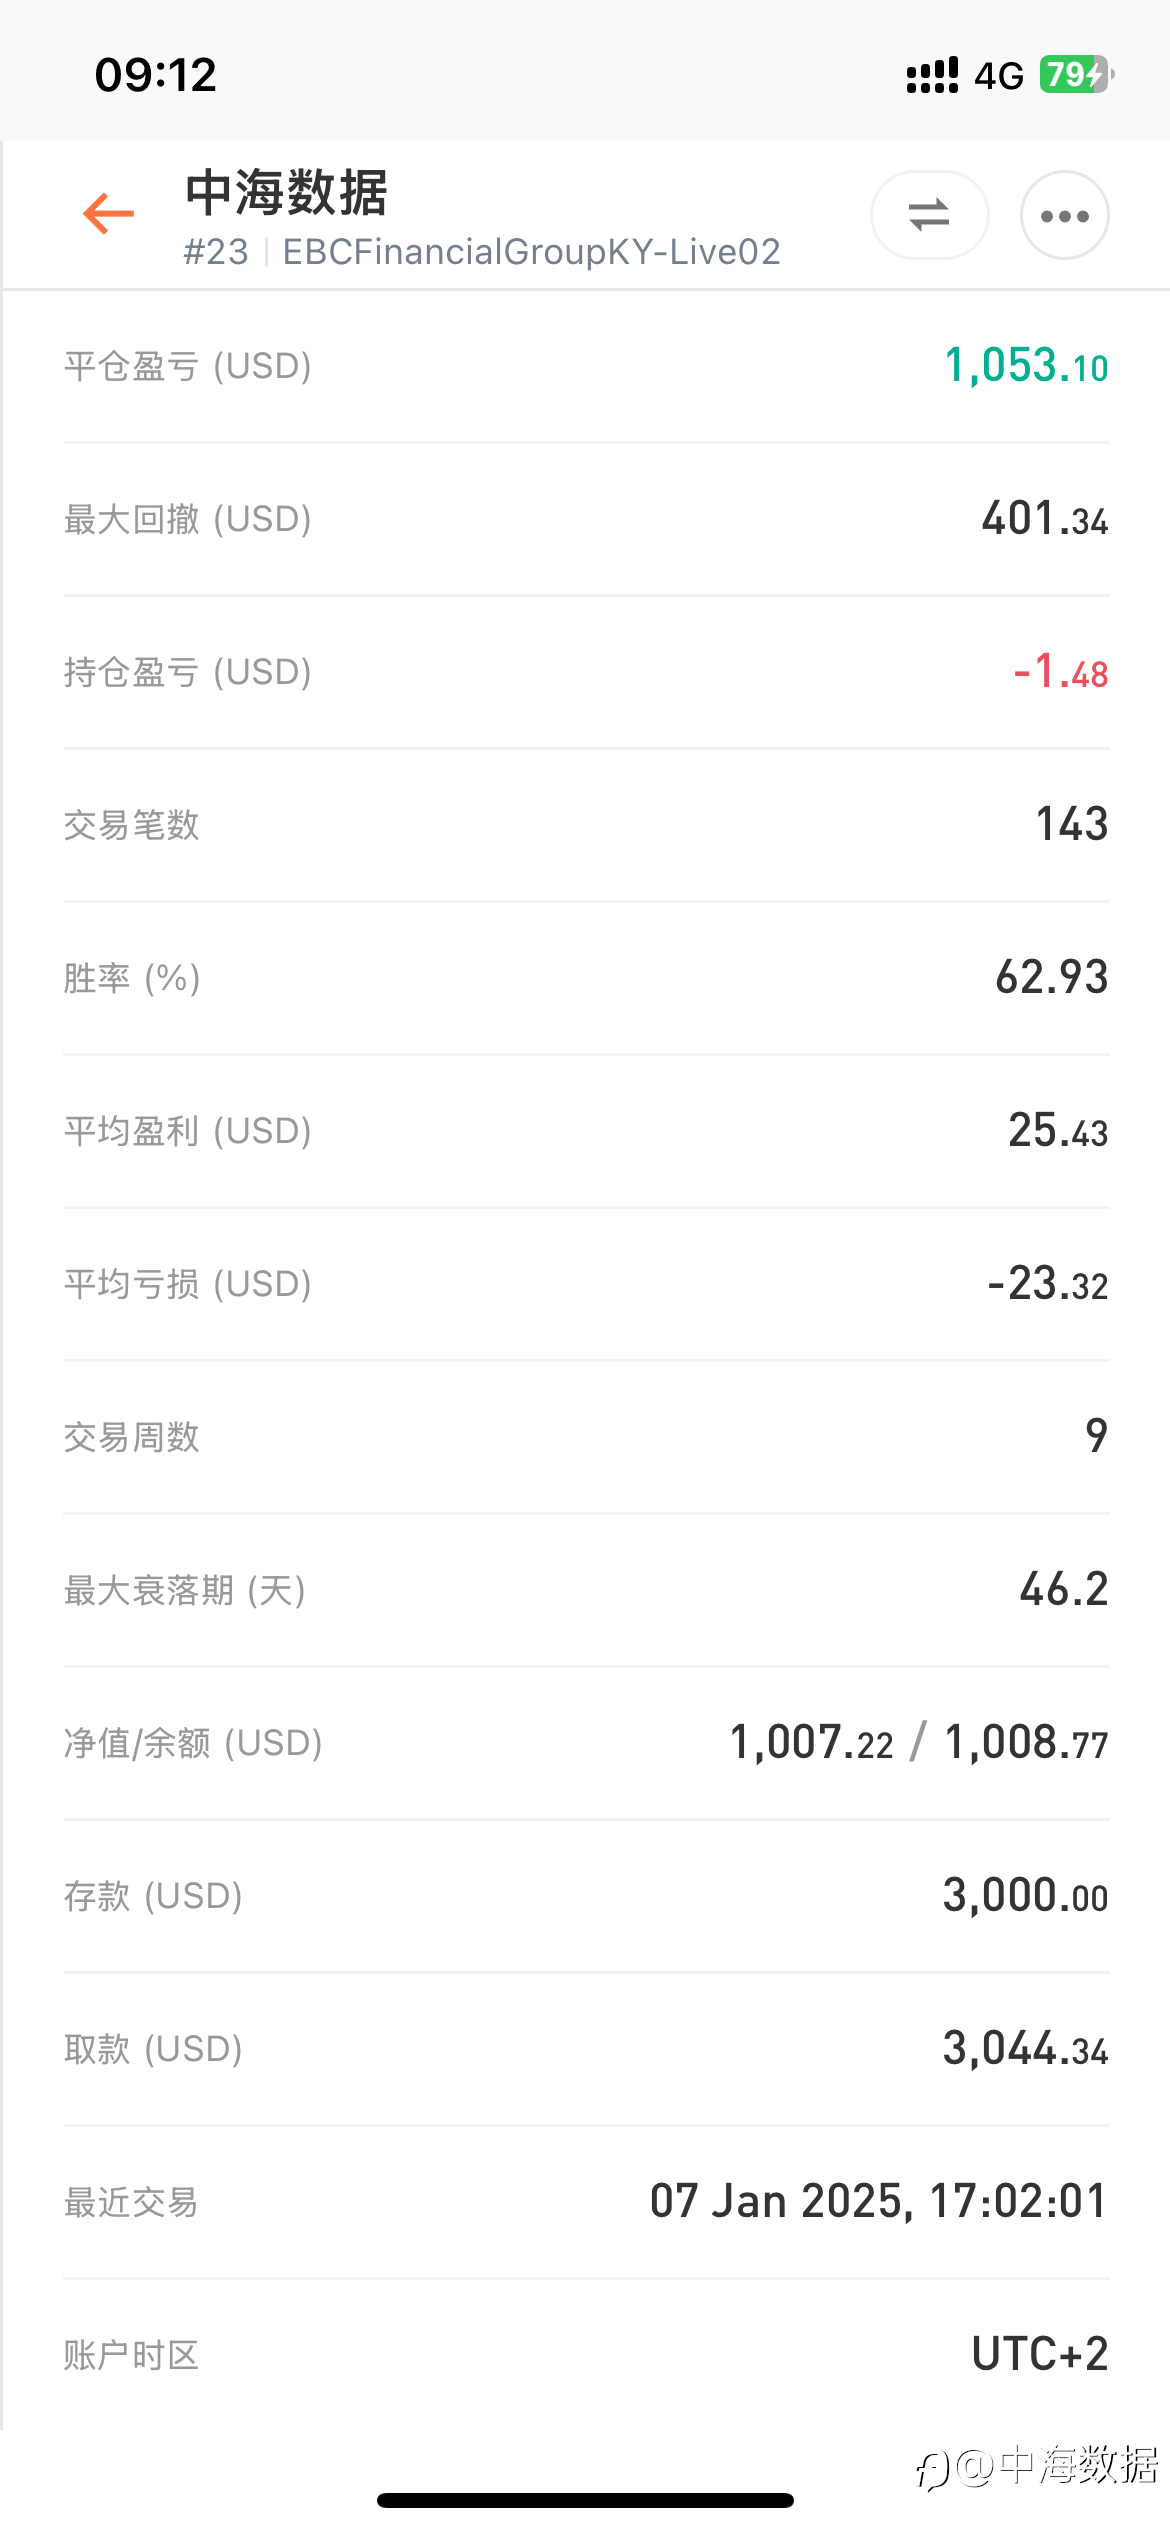Tap the watermark logo icon at bottom

click(x=932, y=2469)
